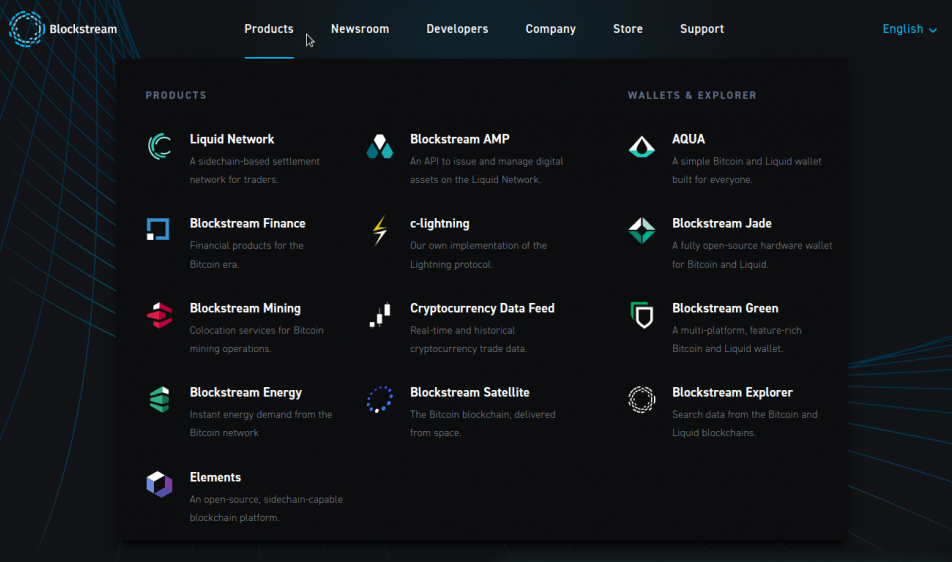
Task: Click the Blockstream logo in header
Action: click(62, 29)
